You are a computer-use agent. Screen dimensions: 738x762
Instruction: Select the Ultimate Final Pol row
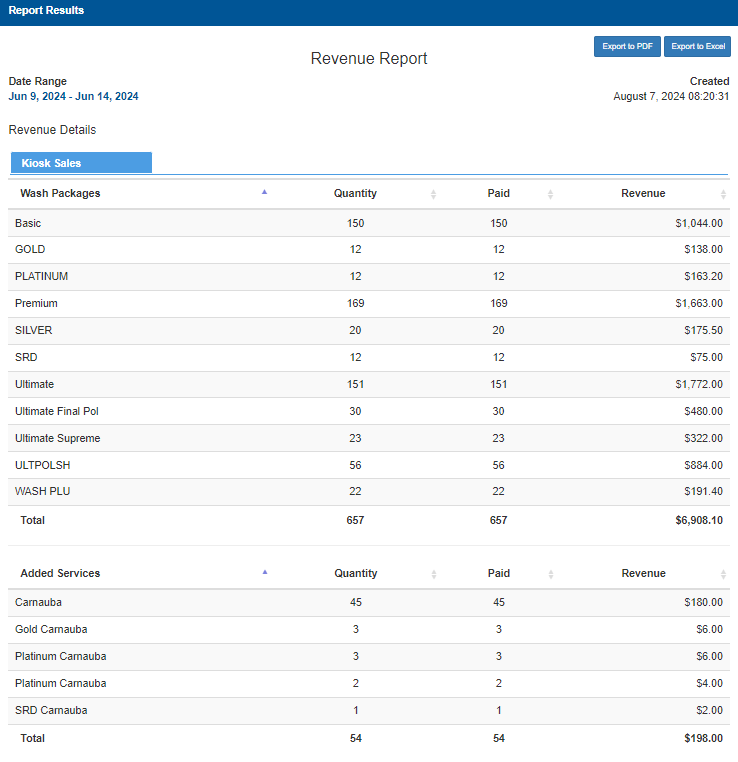pos(369,412)
